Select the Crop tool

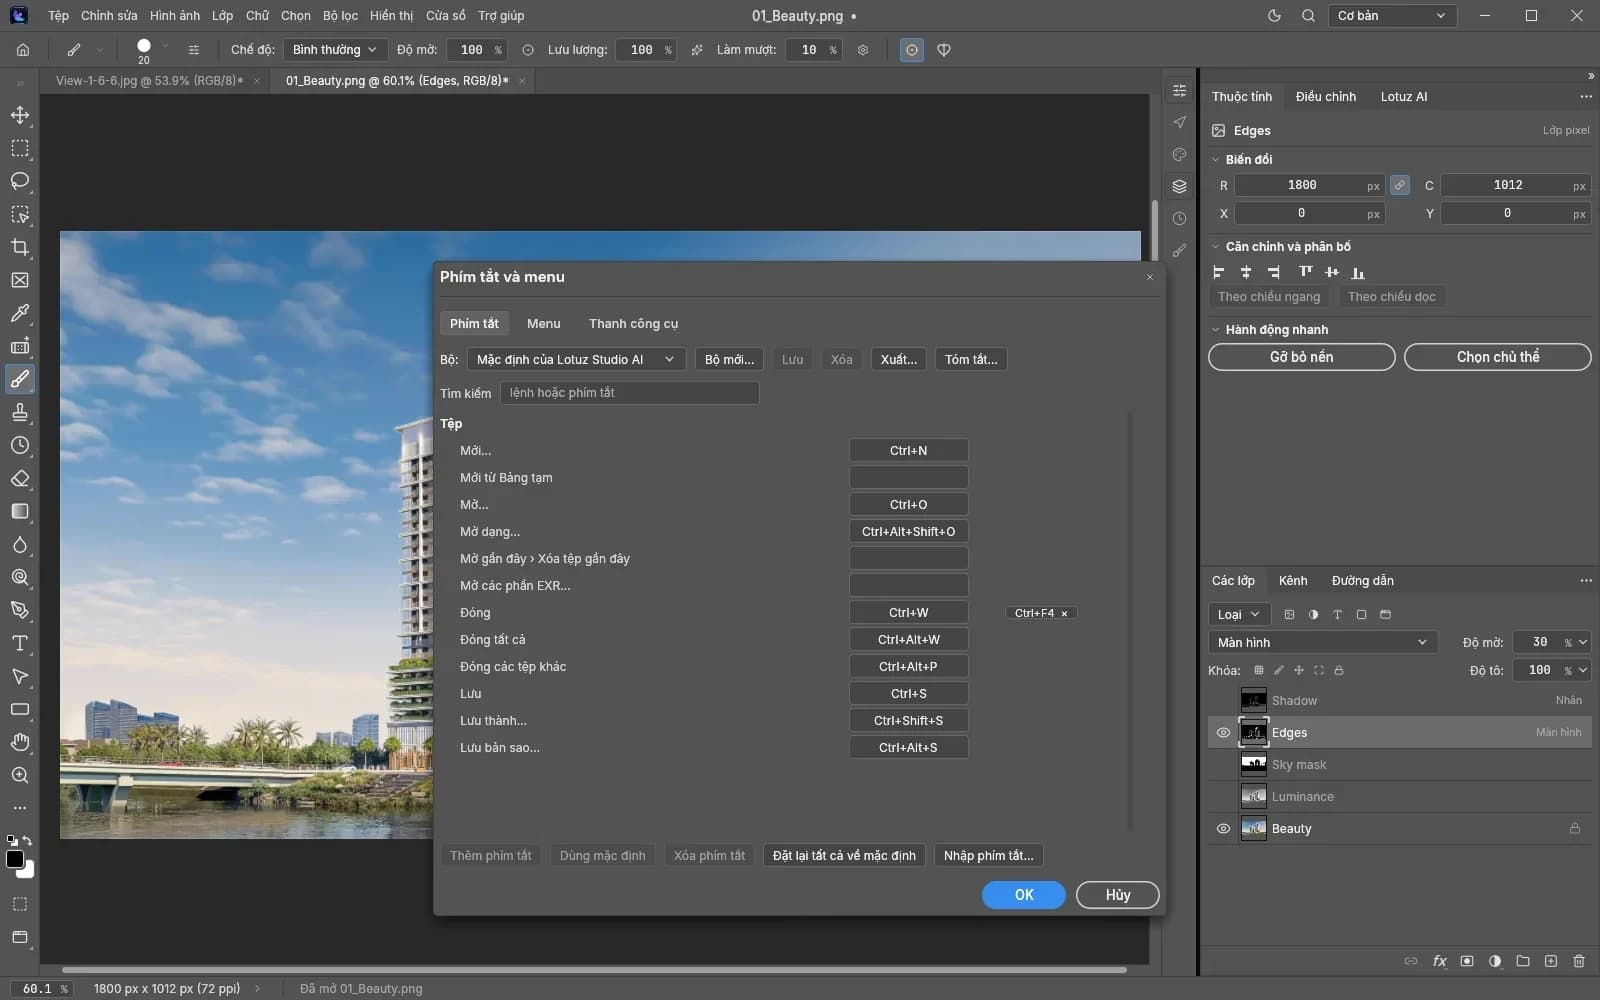point(20,247)
